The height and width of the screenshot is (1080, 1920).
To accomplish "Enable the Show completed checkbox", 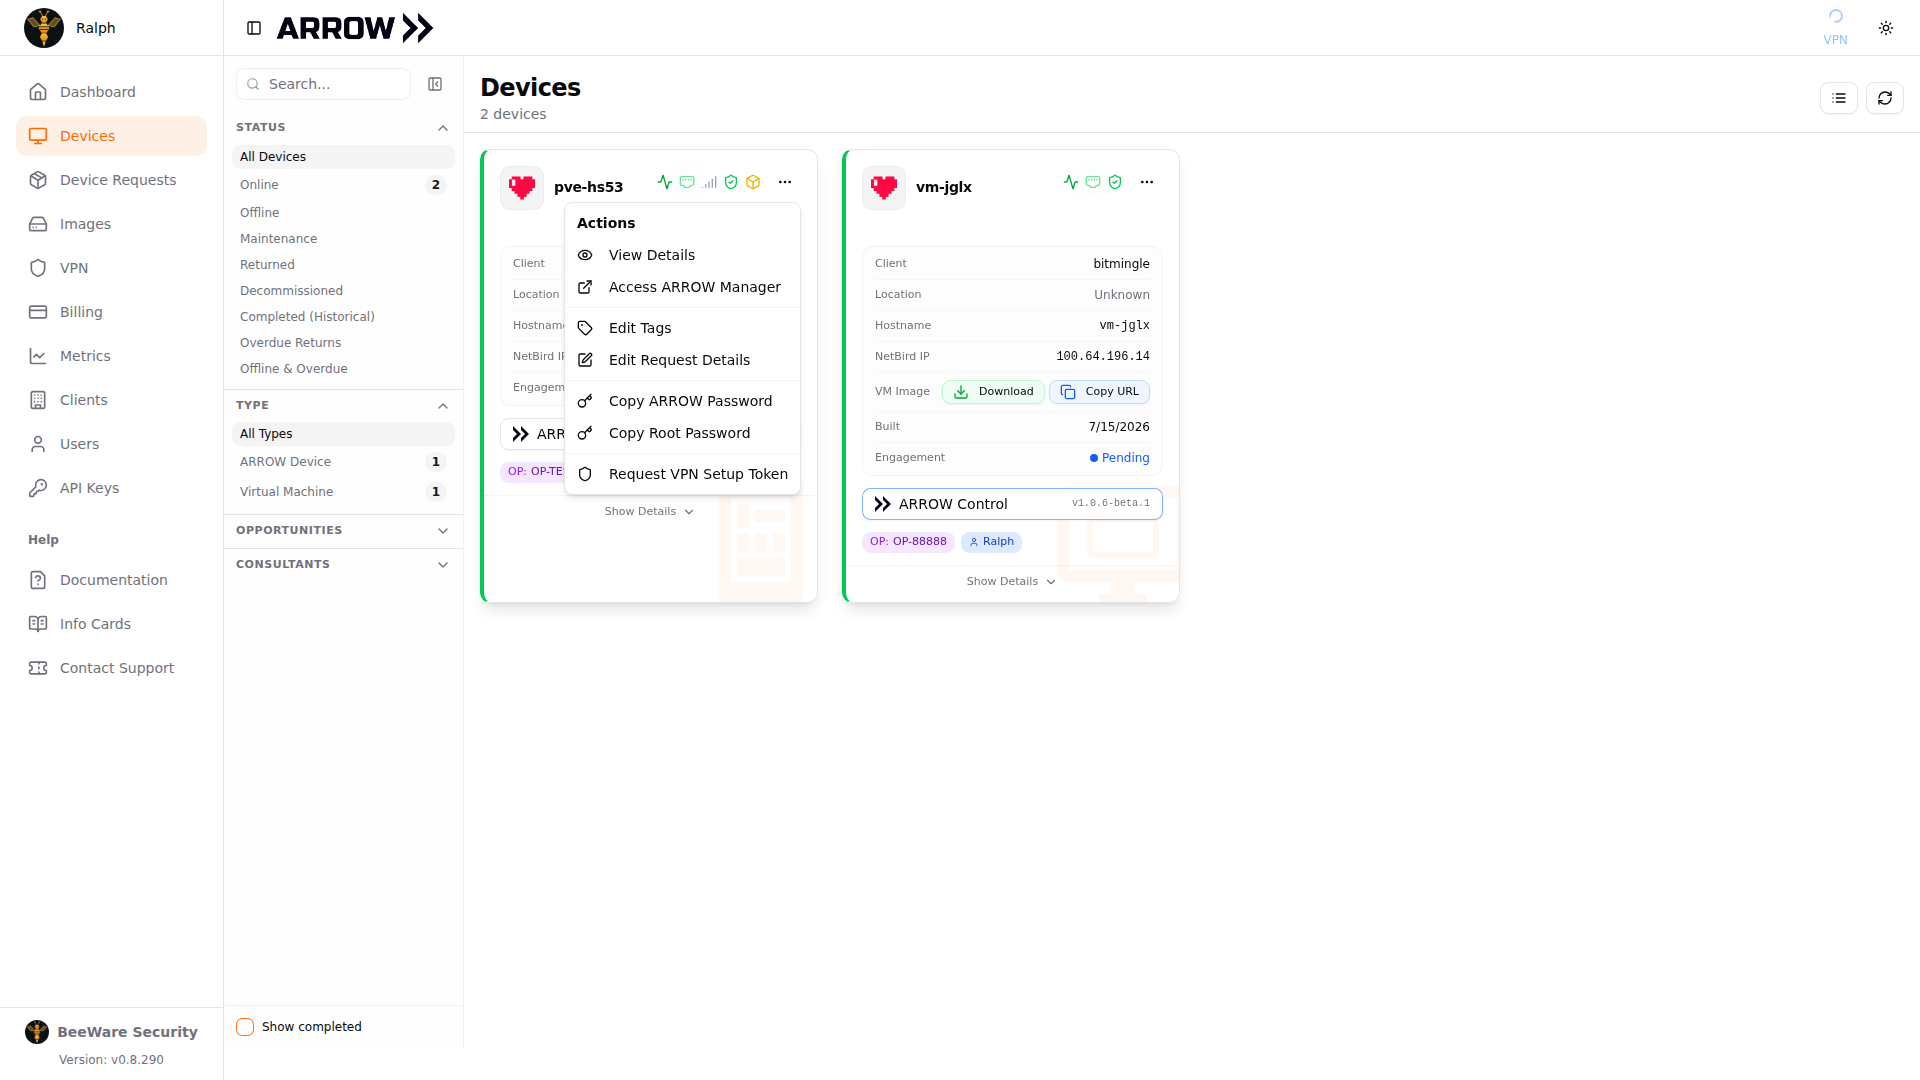I will point(245,1027).
